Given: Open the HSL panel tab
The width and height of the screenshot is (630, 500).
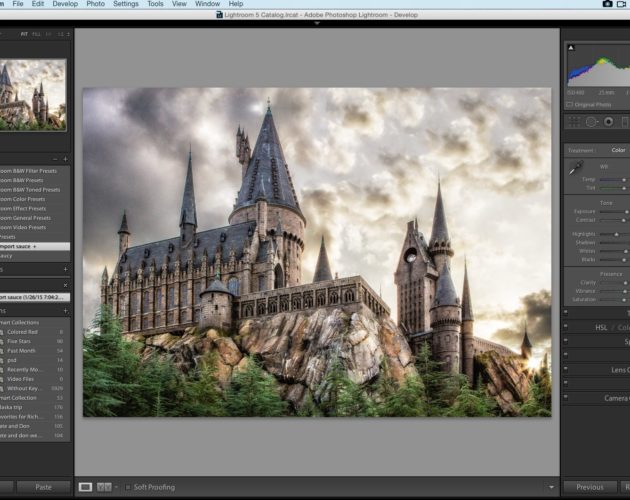Looking at the screenshot, I should [601, 327].
